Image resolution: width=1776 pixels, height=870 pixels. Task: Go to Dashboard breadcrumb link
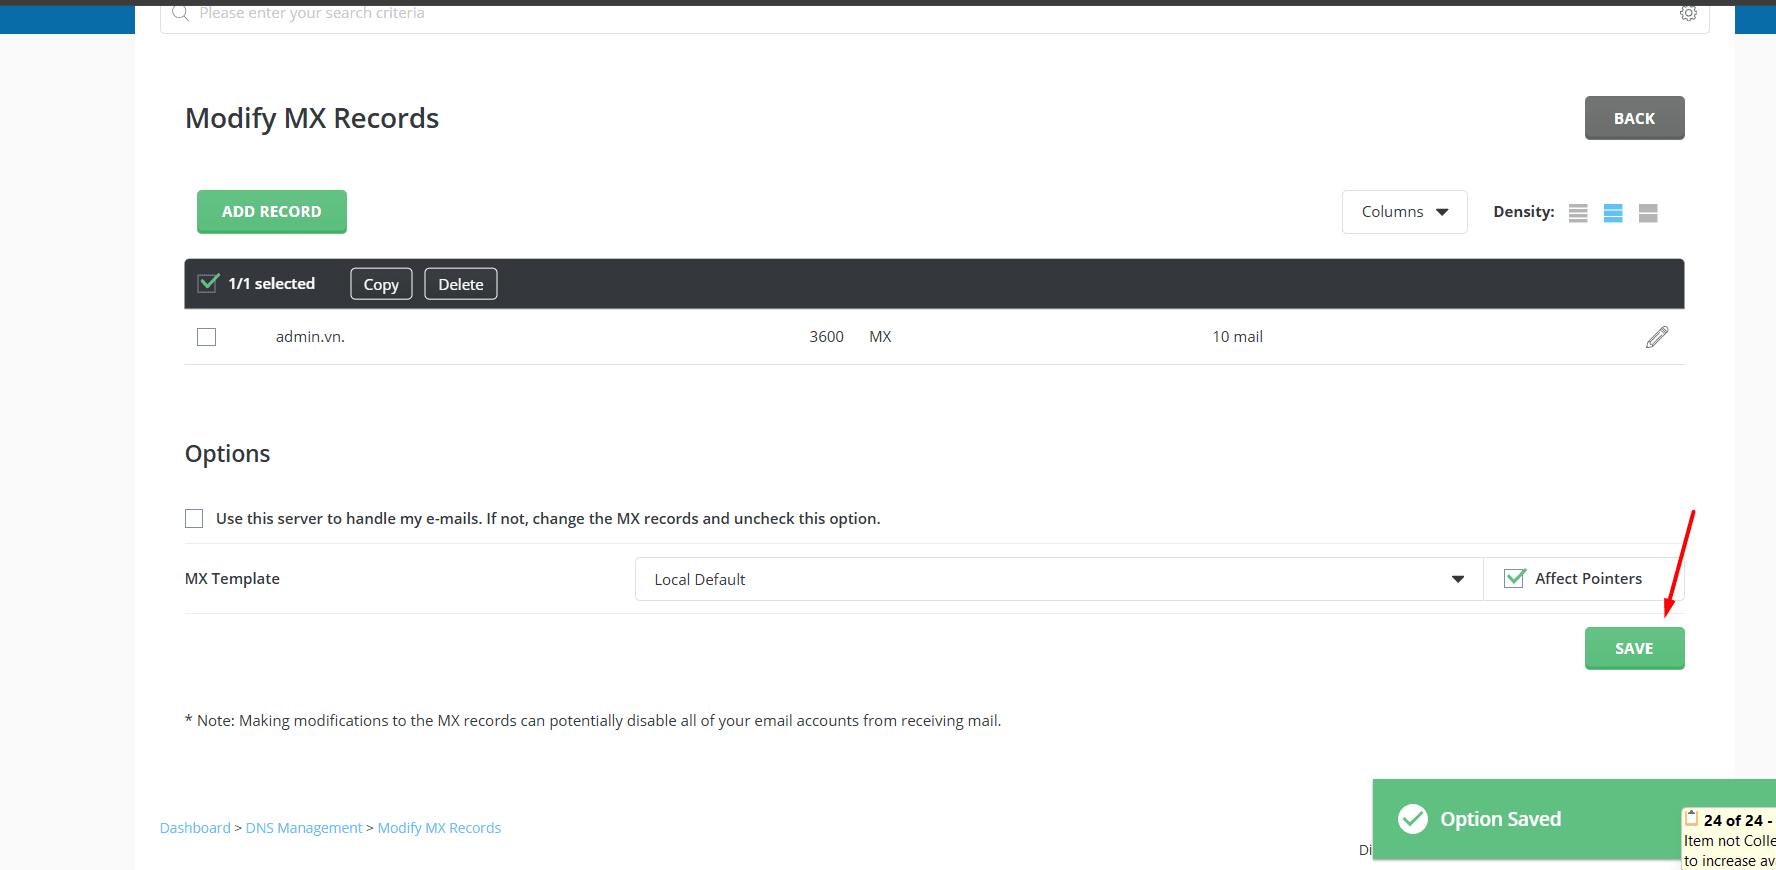[x=195, y=828]
